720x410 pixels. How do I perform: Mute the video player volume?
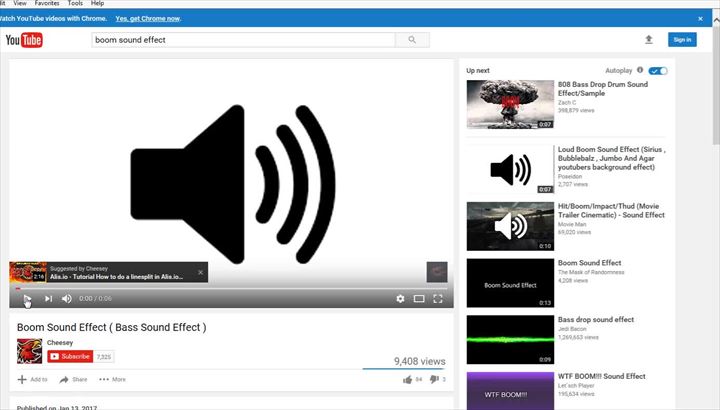[x=68, y=298]
